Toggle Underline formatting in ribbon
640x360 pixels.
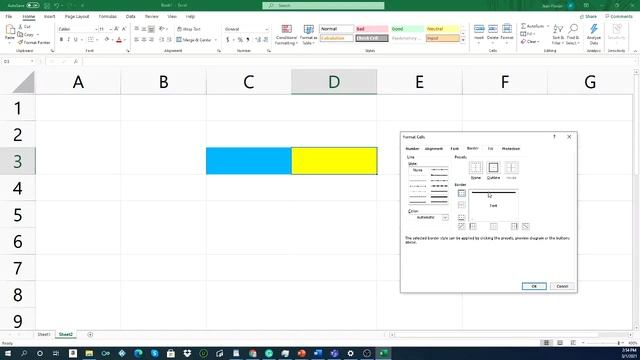[x=76, y=40]
